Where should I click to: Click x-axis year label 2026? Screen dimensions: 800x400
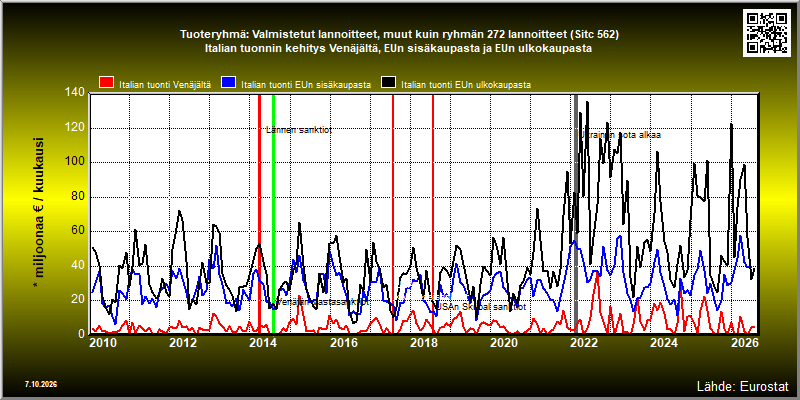pos(744,343)
